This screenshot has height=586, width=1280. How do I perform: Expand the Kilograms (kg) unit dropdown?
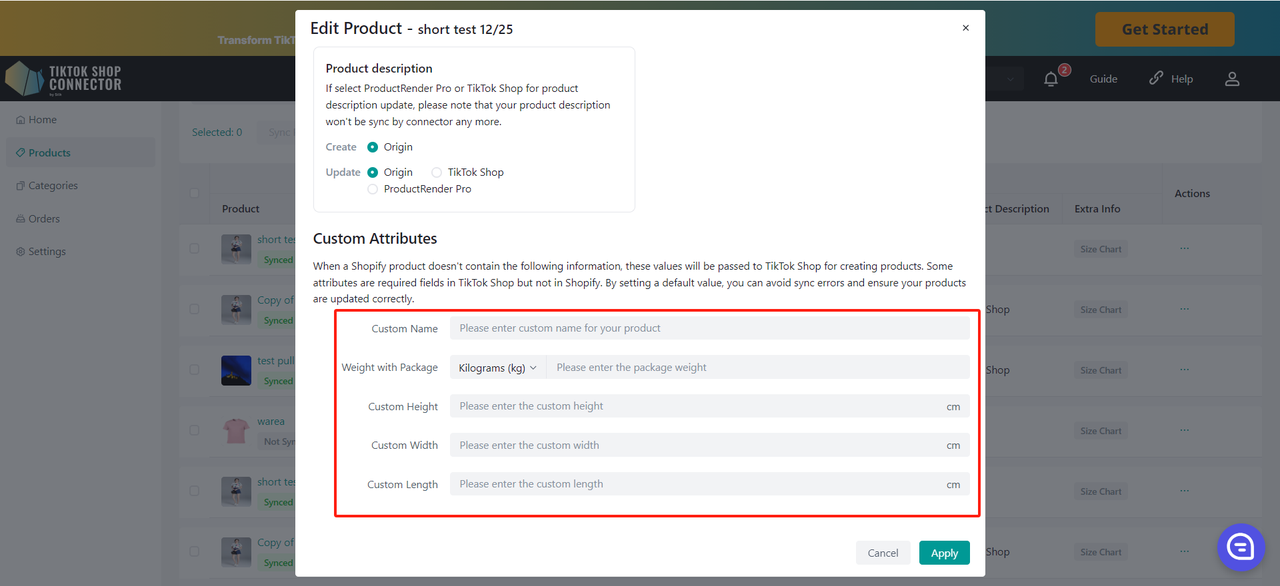497,368
